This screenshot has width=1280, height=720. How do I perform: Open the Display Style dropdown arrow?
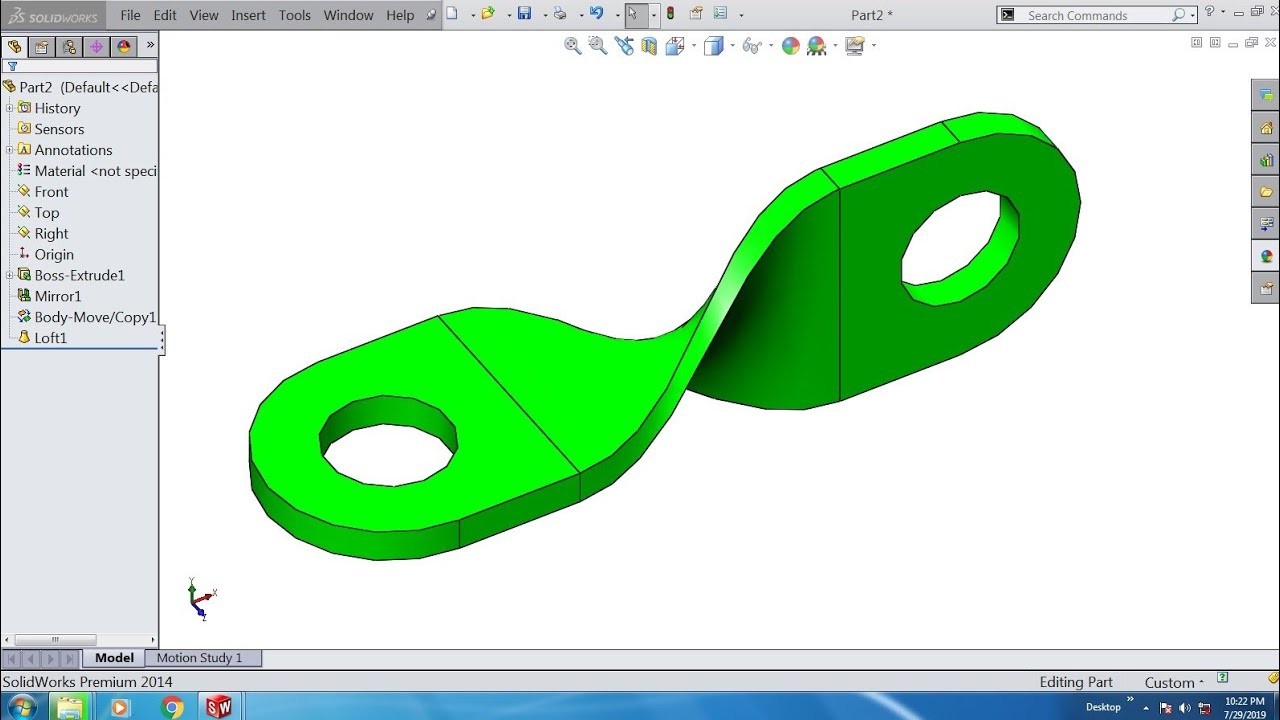coord(732,46)
